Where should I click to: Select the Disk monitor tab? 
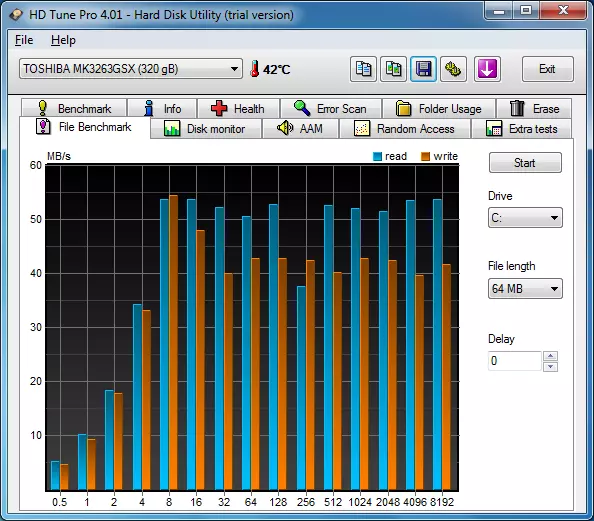coord(206,129)
